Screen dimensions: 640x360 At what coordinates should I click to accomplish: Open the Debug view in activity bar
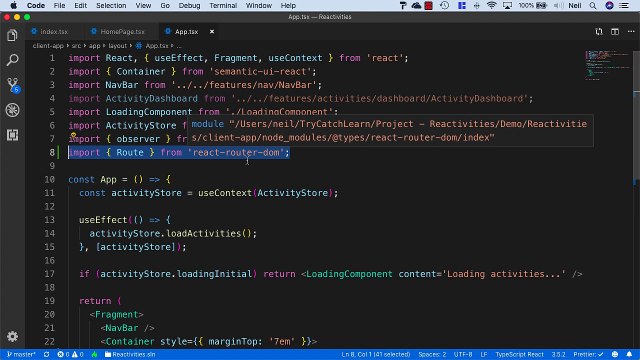pyautogui.click(x=12, y=110)
